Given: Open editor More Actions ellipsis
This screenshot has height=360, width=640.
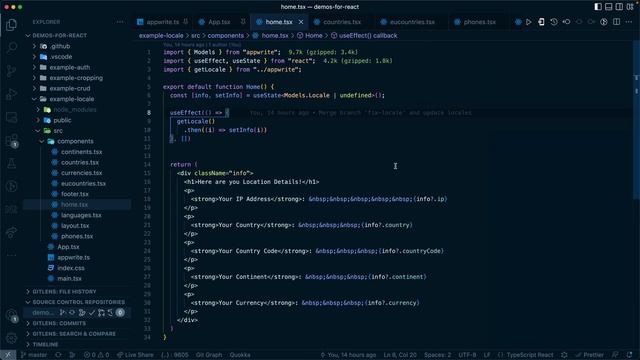Looking at the screenshot, I should [629, 22].
